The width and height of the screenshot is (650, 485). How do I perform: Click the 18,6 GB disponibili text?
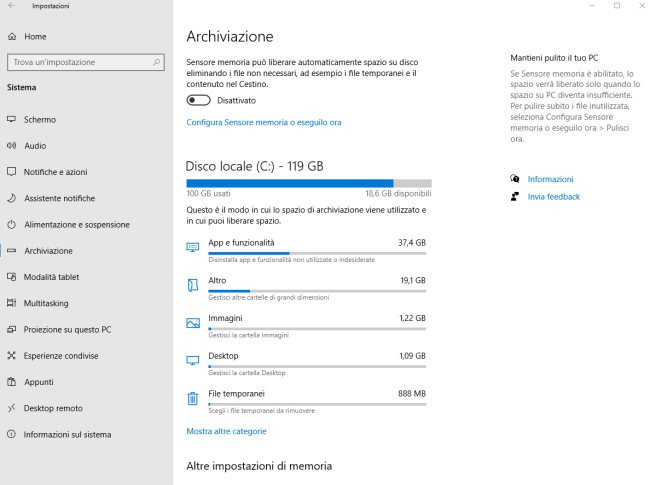point(398,193)
